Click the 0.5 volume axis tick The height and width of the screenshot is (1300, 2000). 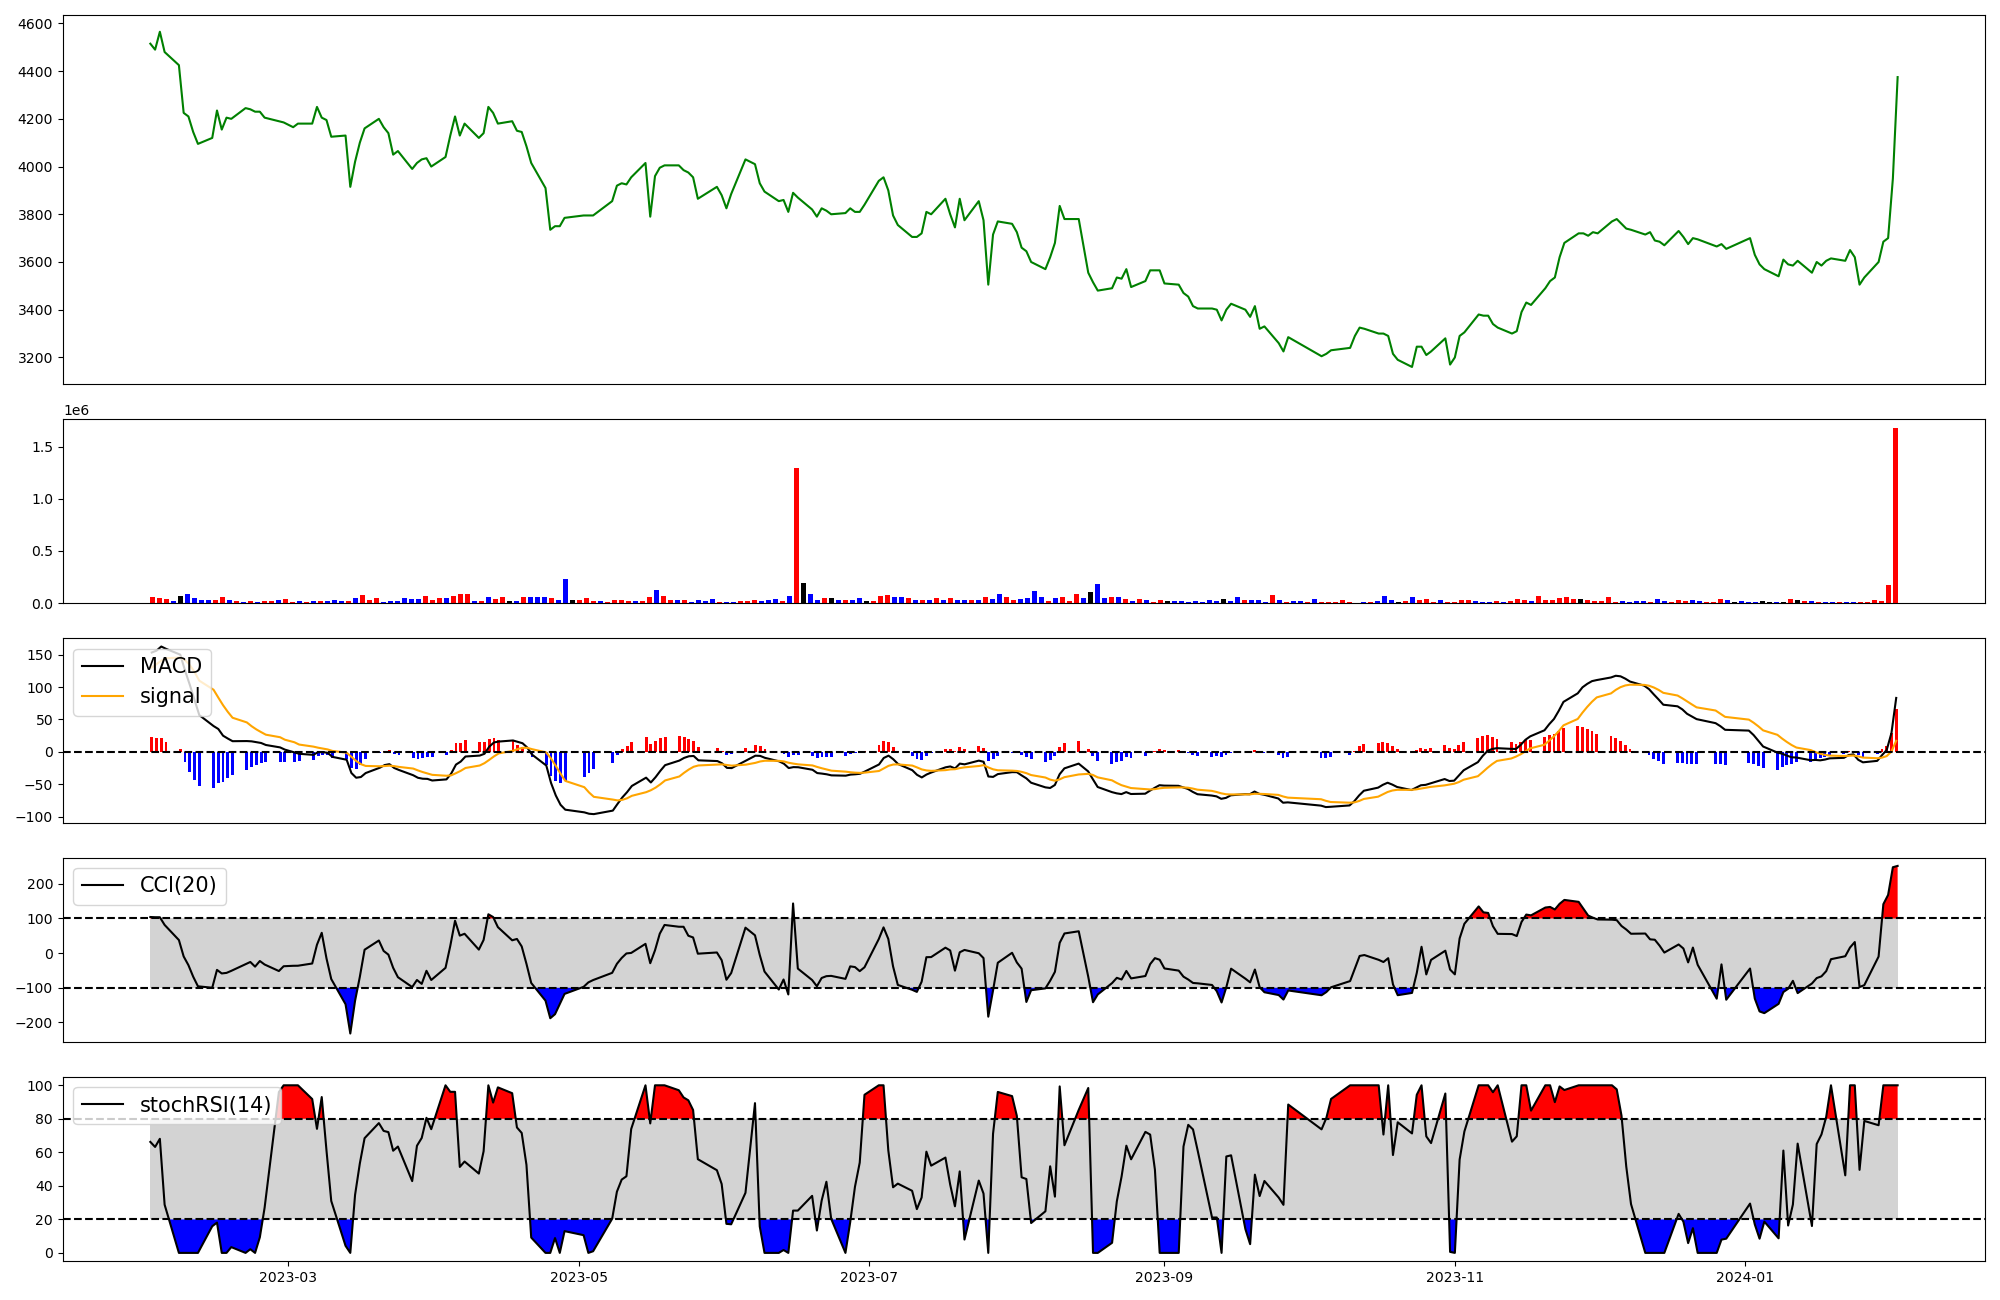(44, 551)
